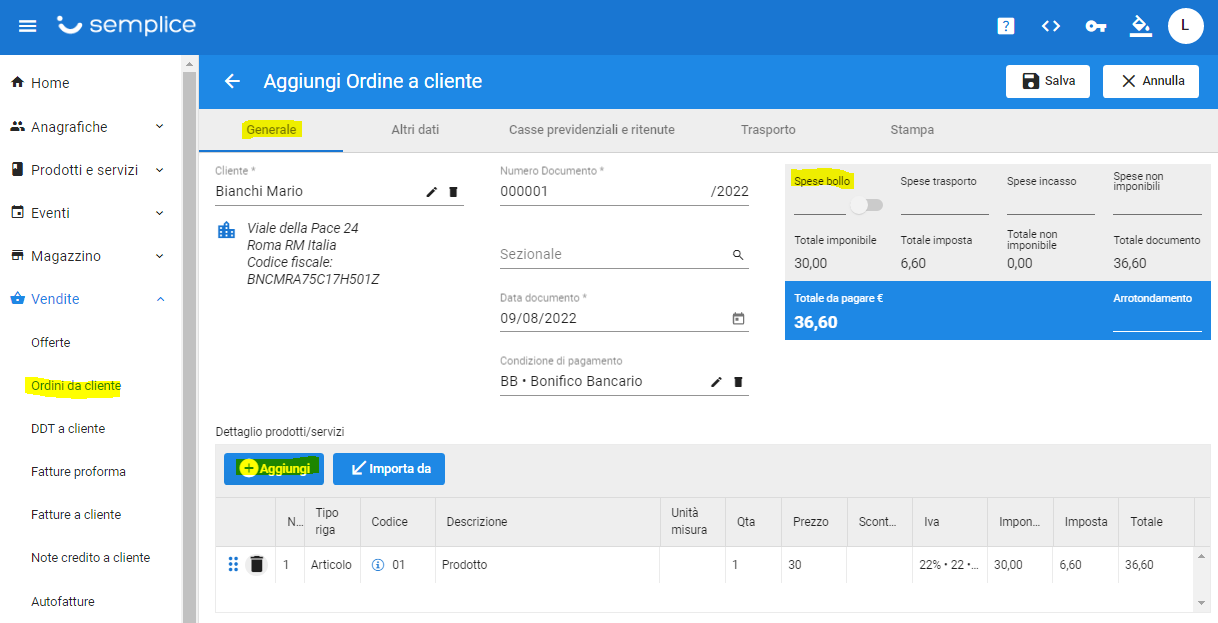Click the Spese incasso field
Image resolution: width=1218 pixels, height=623 pixels.
click(x=1051, y=204)
